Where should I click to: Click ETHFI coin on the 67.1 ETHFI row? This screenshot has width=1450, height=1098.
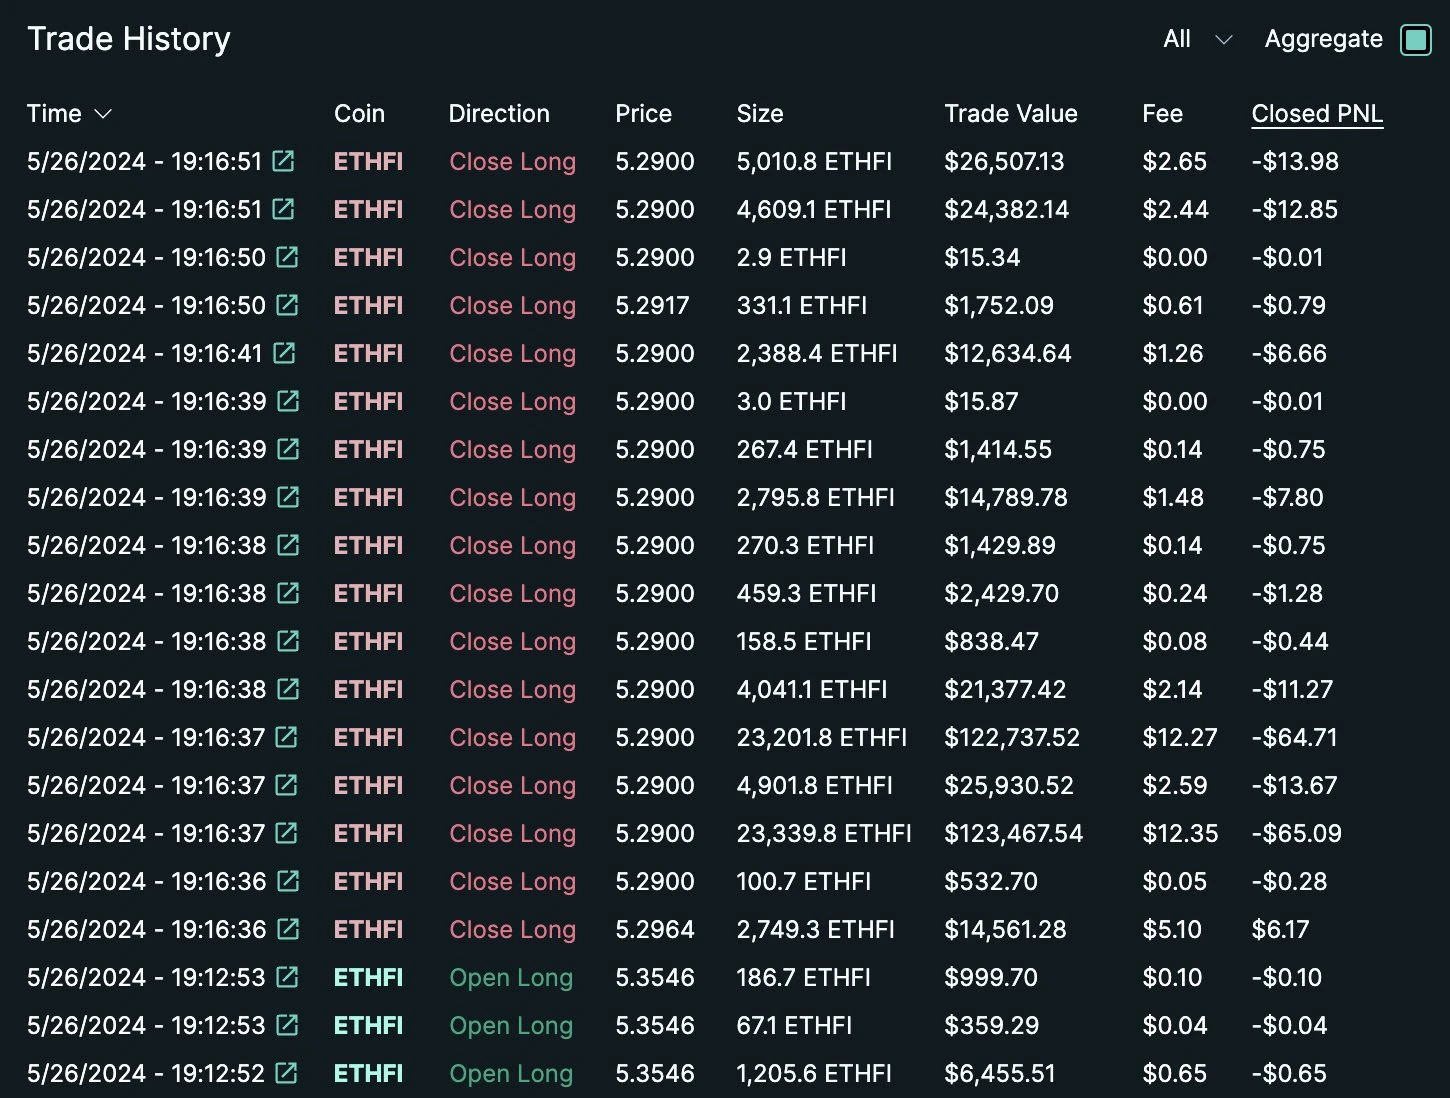click(x=368, y=1025)
